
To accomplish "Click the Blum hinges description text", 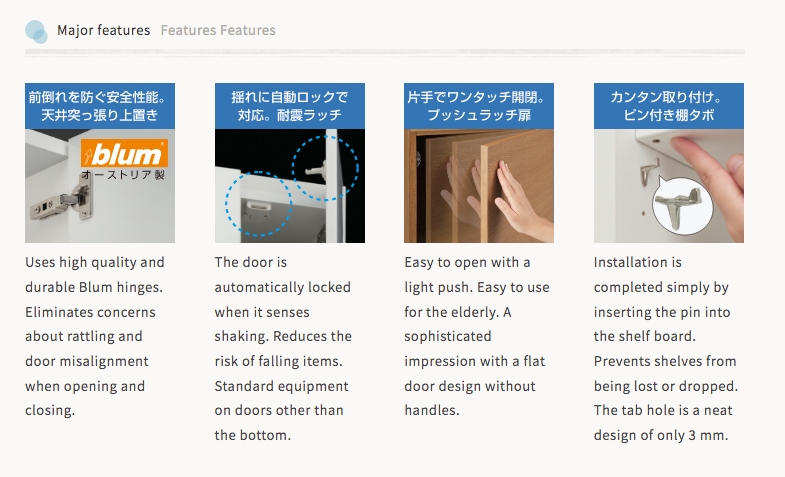I will 95,336.
